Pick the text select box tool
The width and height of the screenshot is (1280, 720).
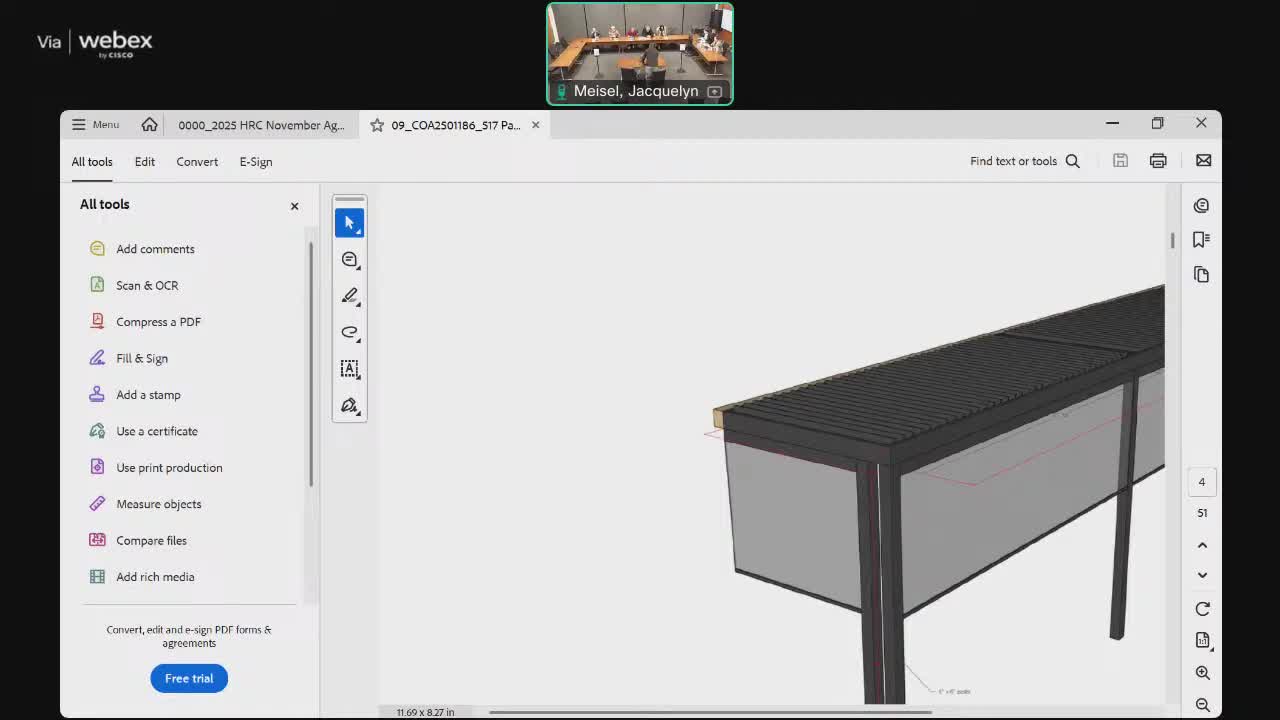[x=349, y=369]
